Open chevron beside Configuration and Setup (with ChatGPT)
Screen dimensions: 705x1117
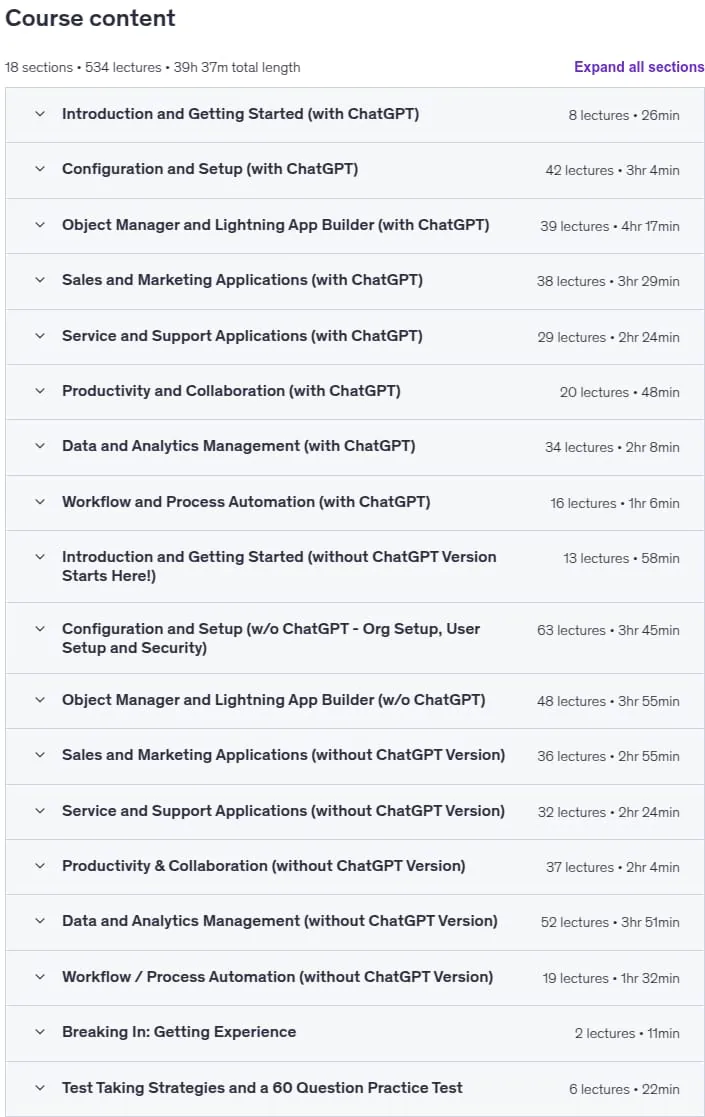point(41,169)
